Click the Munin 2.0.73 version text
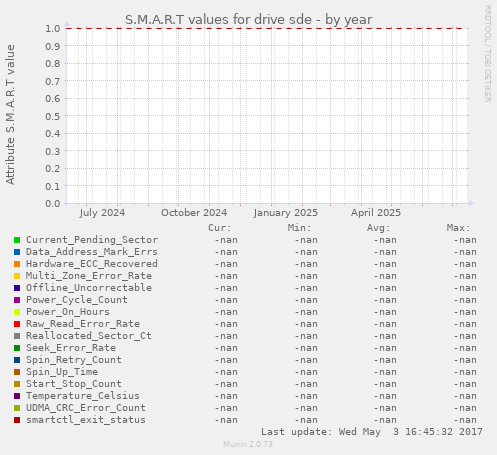The width and height of the screenshot is (497, 455). point(248,444)
